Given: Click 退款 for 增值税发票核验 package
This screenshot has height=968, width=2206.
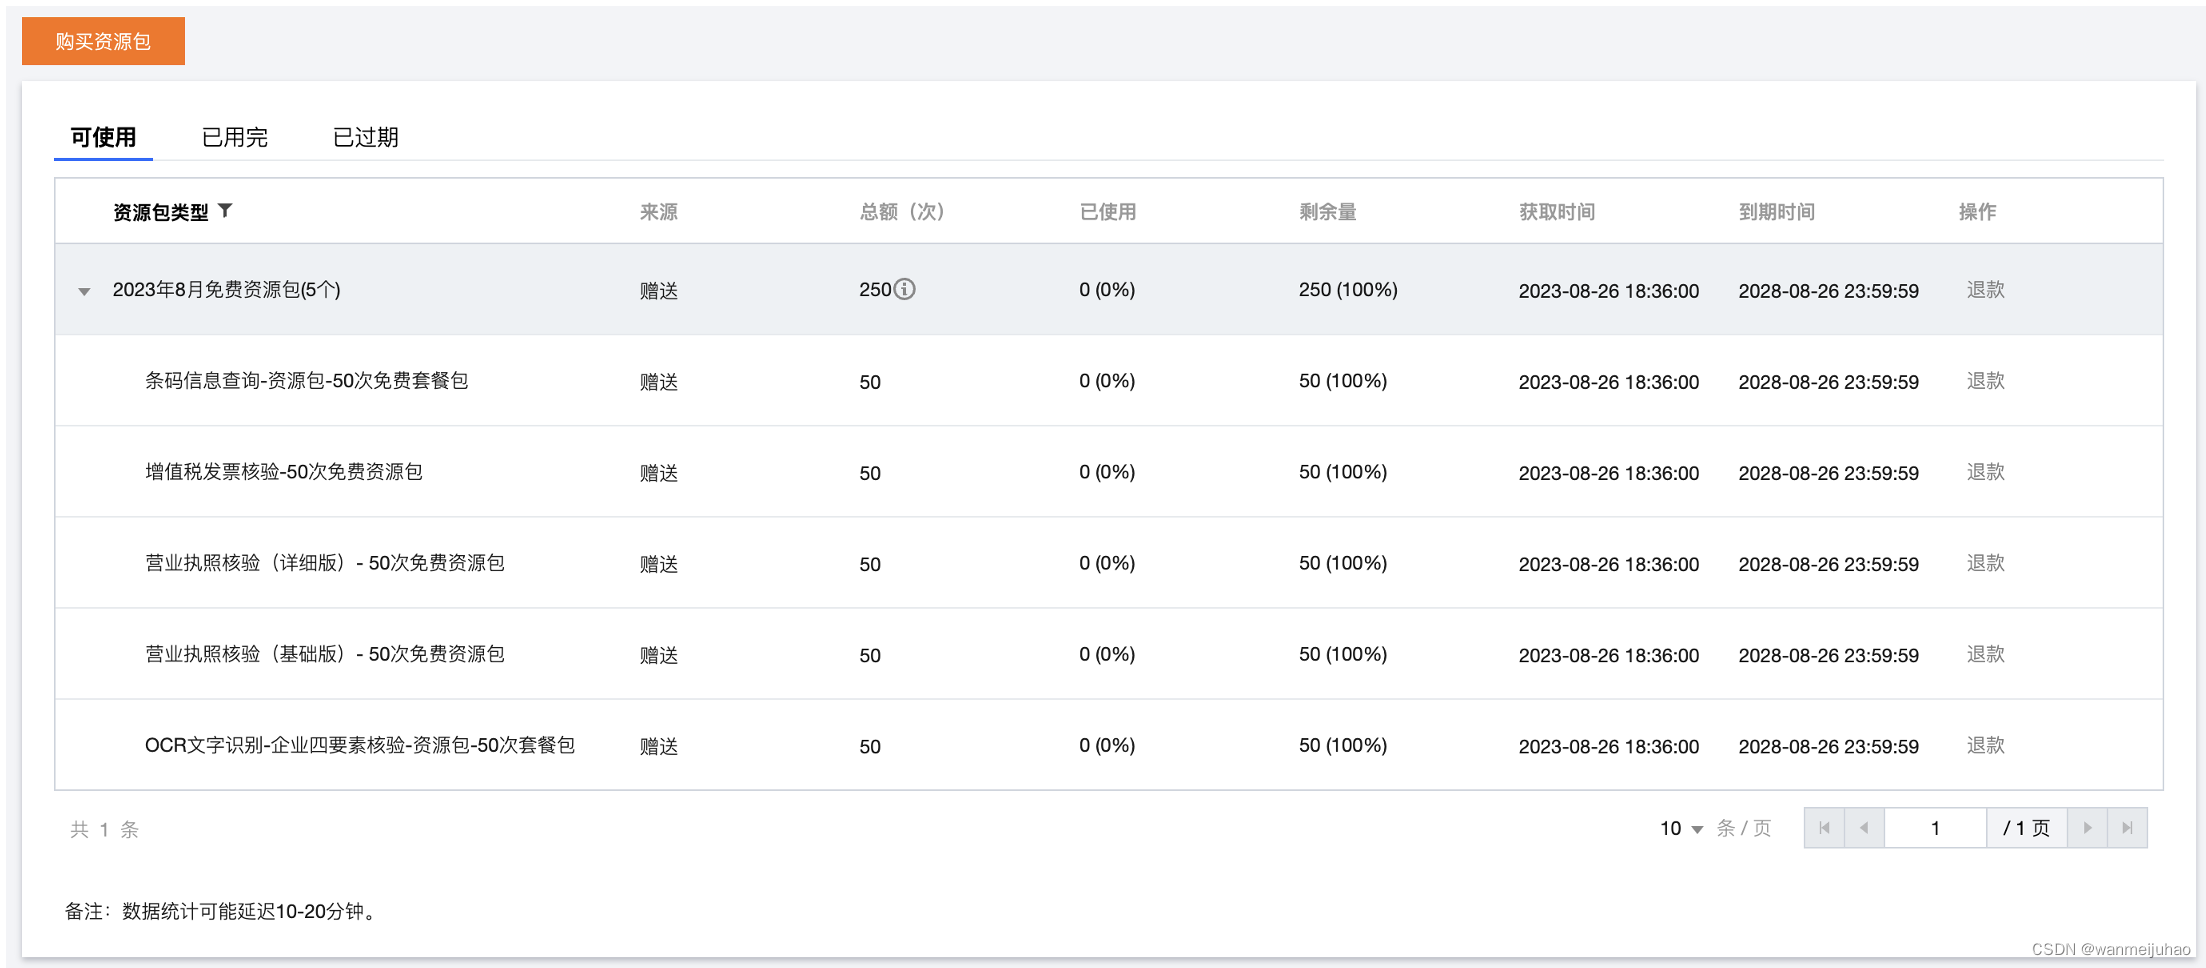Looking at the screenshot, I should click(x=1985, y=471).
